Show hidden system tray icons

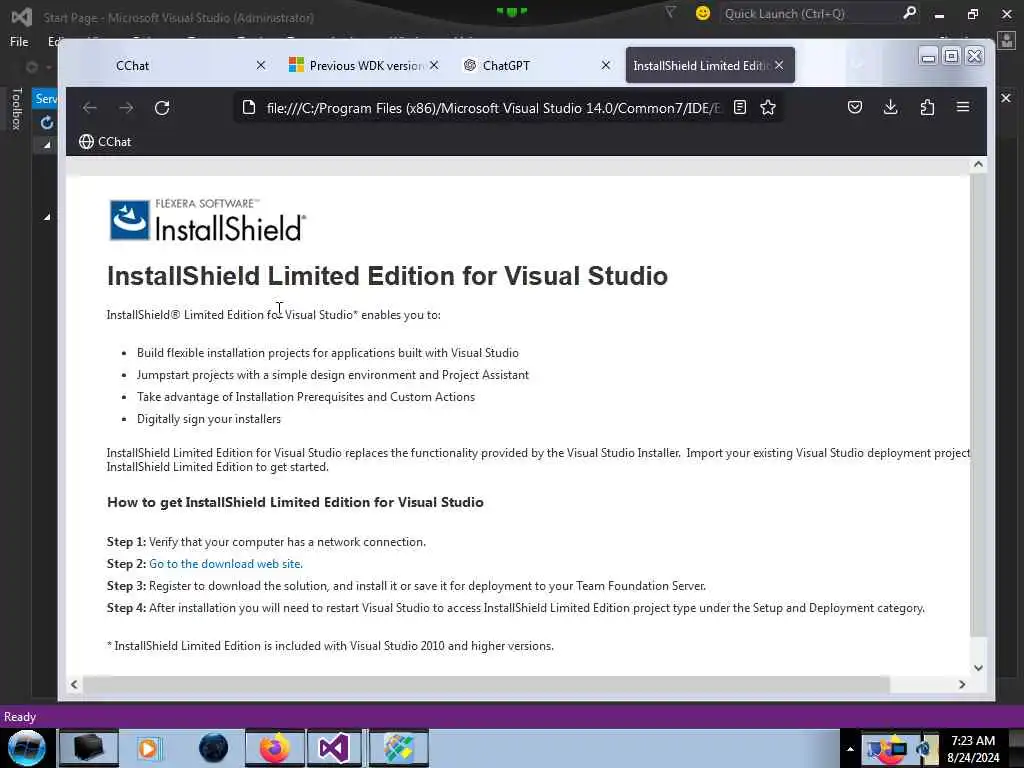pyautogui.click(x=850, y=749)
